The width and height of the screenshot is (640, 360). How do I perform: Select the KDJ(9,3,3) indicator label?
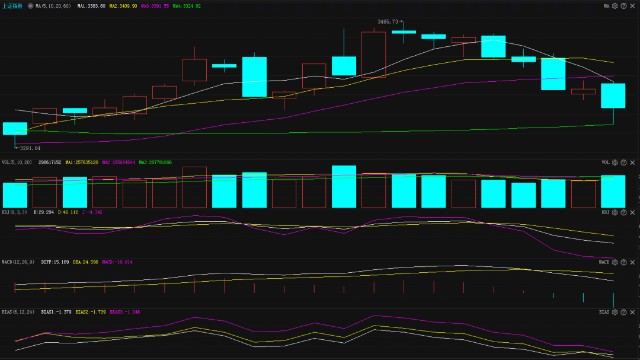[x=14, y=212]
